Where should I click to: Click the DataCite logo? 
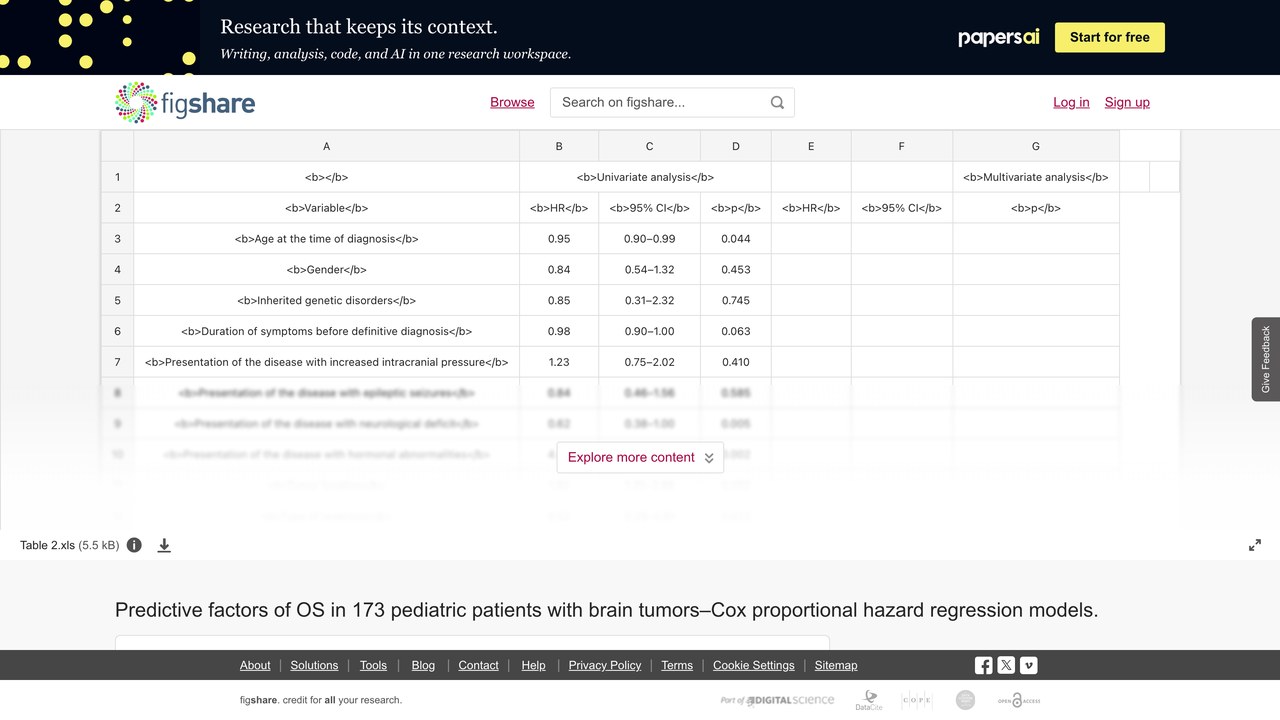(x=869, y=700)
